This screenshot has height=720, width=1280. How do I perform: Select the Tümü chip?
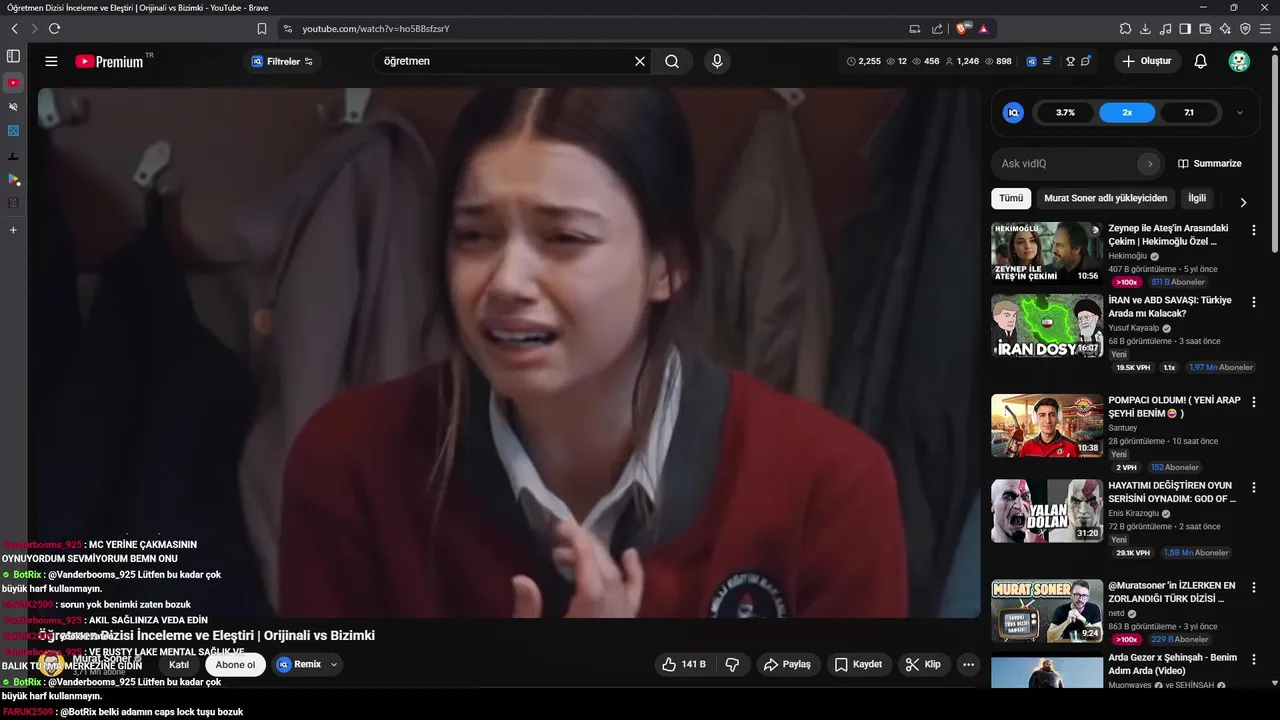point(1011,198)
